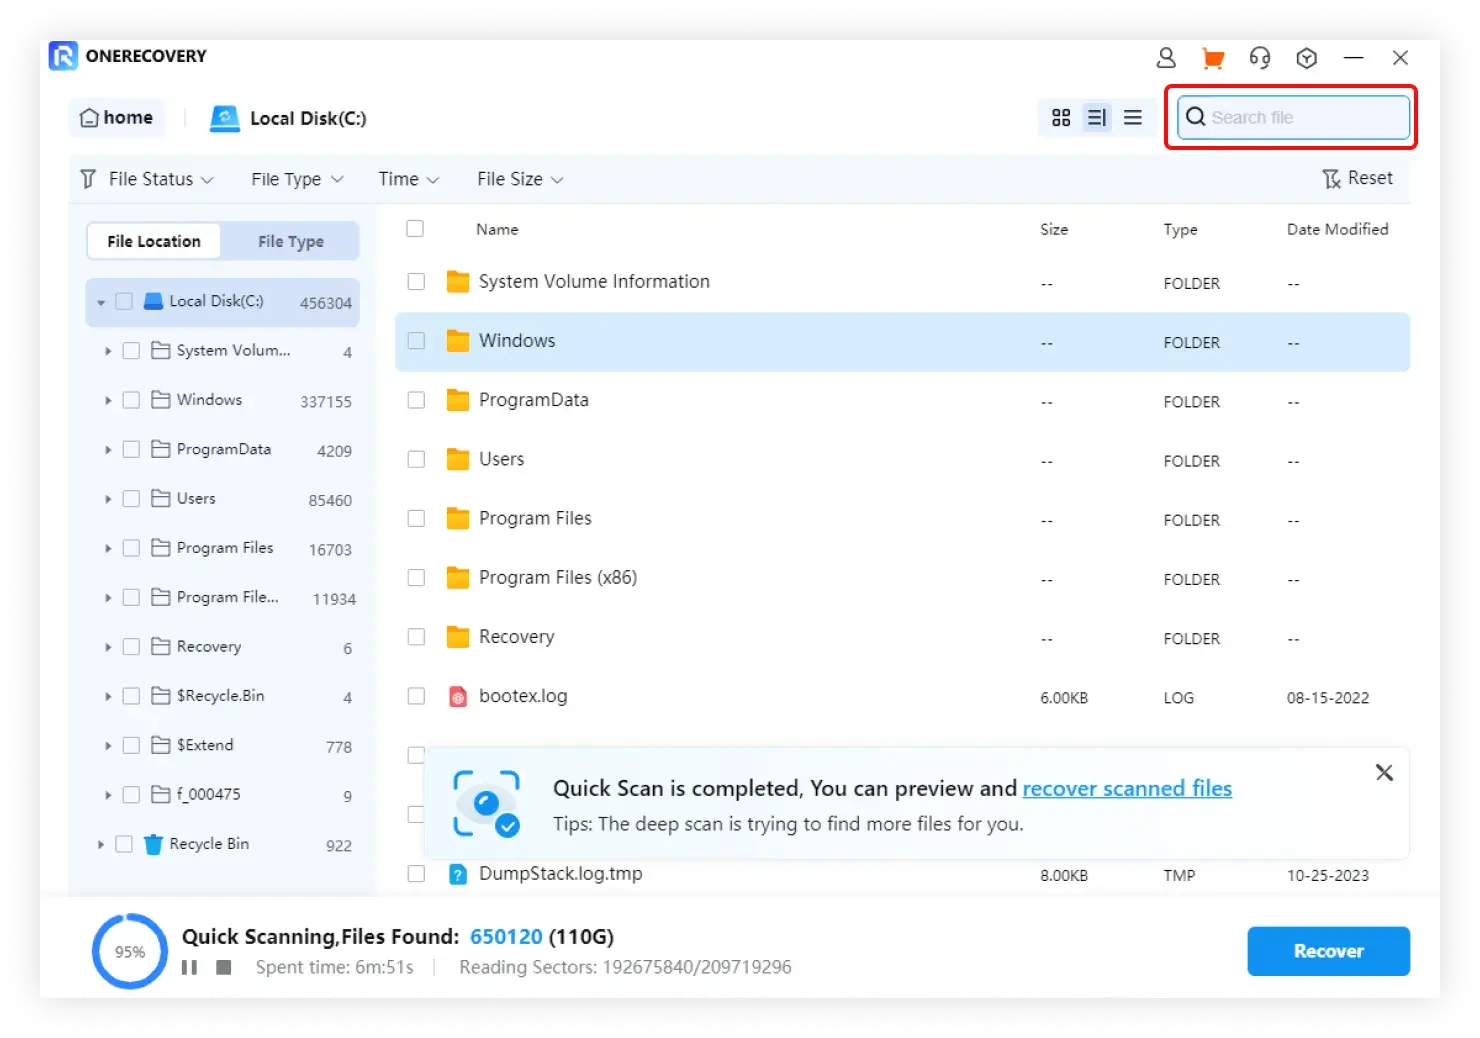Switch to the File Type tab
This screenshot has height=1038, width=1480.
point(290,241)
